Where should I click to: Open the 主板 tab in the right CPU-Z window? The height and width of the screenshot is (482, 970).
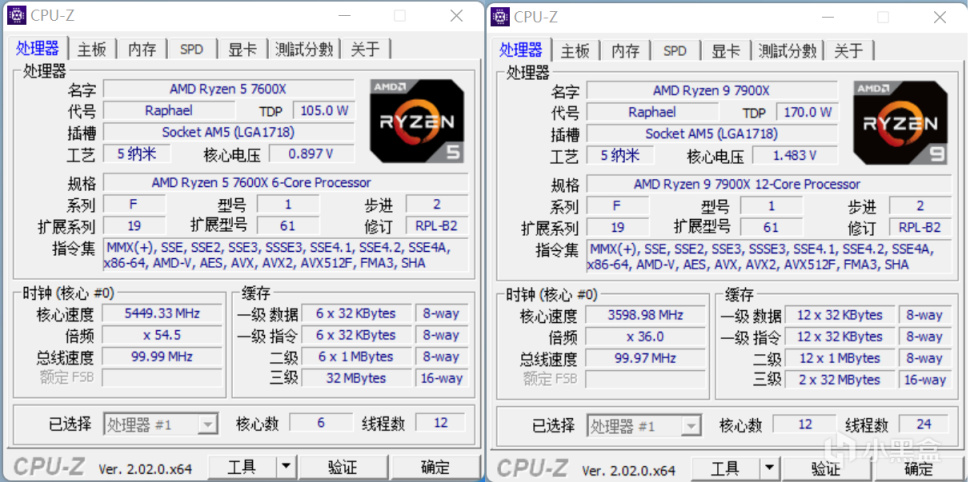coord(575,51)
